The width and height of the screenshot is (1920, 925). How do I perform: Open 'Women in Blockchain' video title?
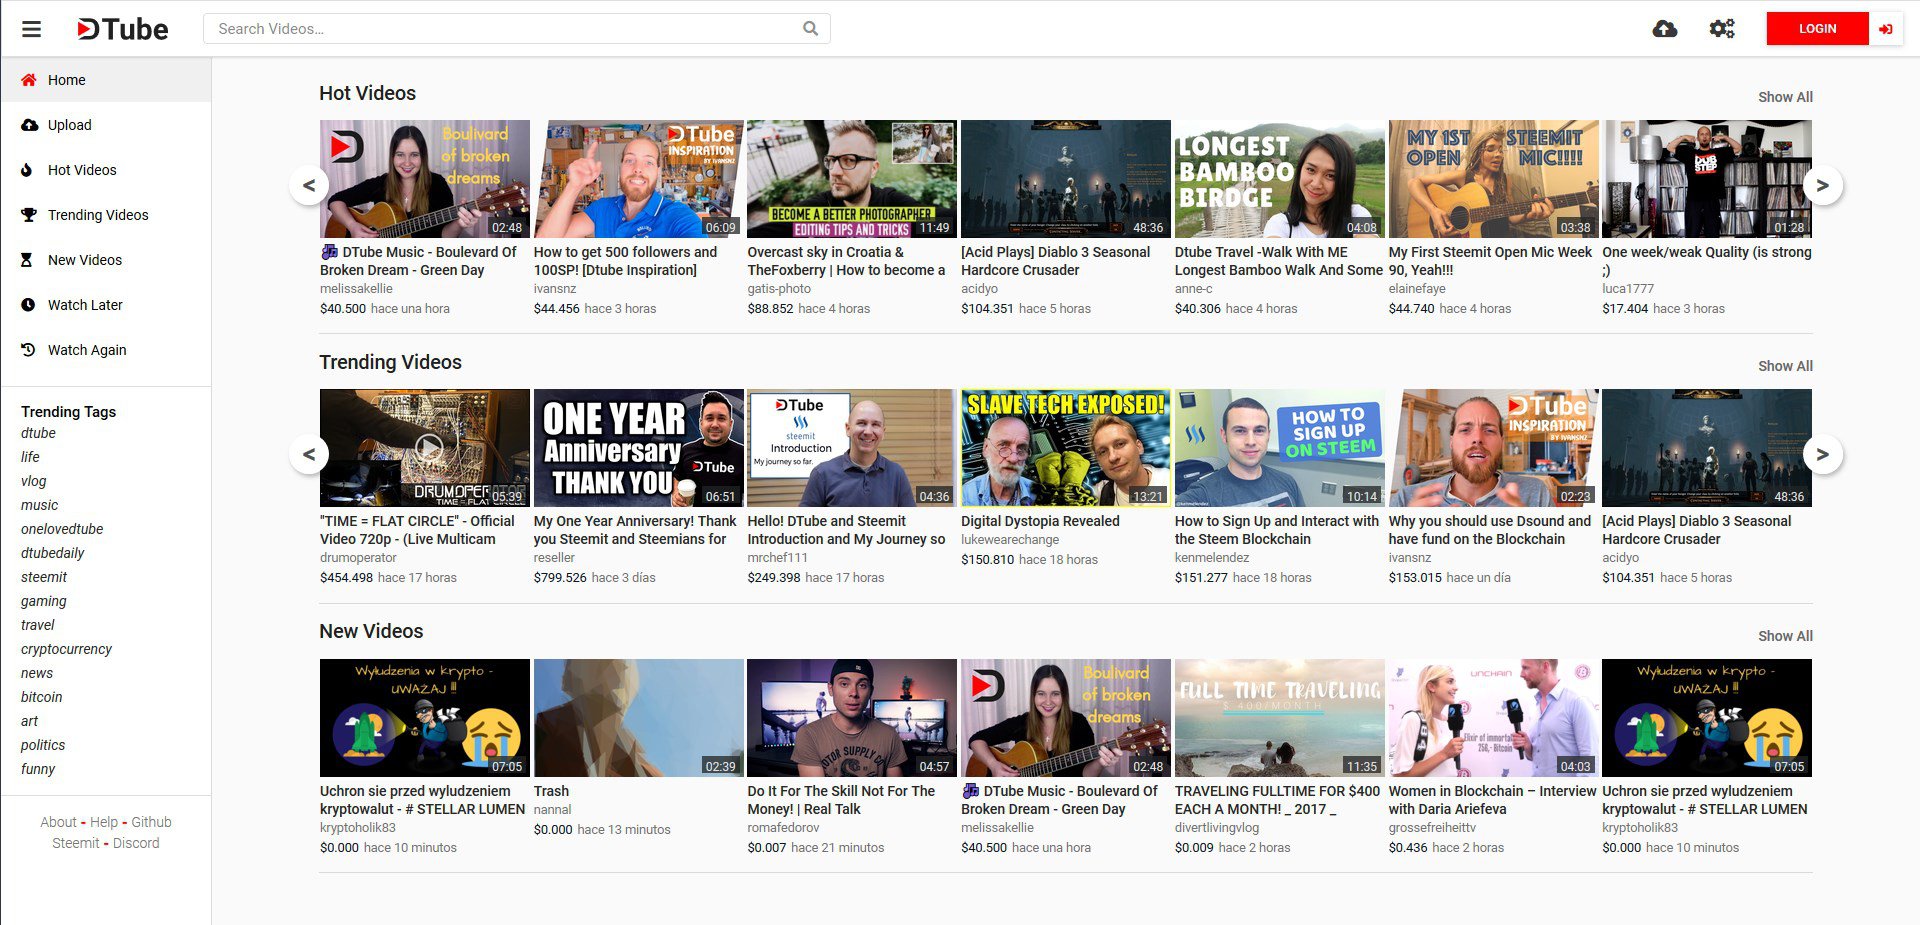(x=1492, y=800)
